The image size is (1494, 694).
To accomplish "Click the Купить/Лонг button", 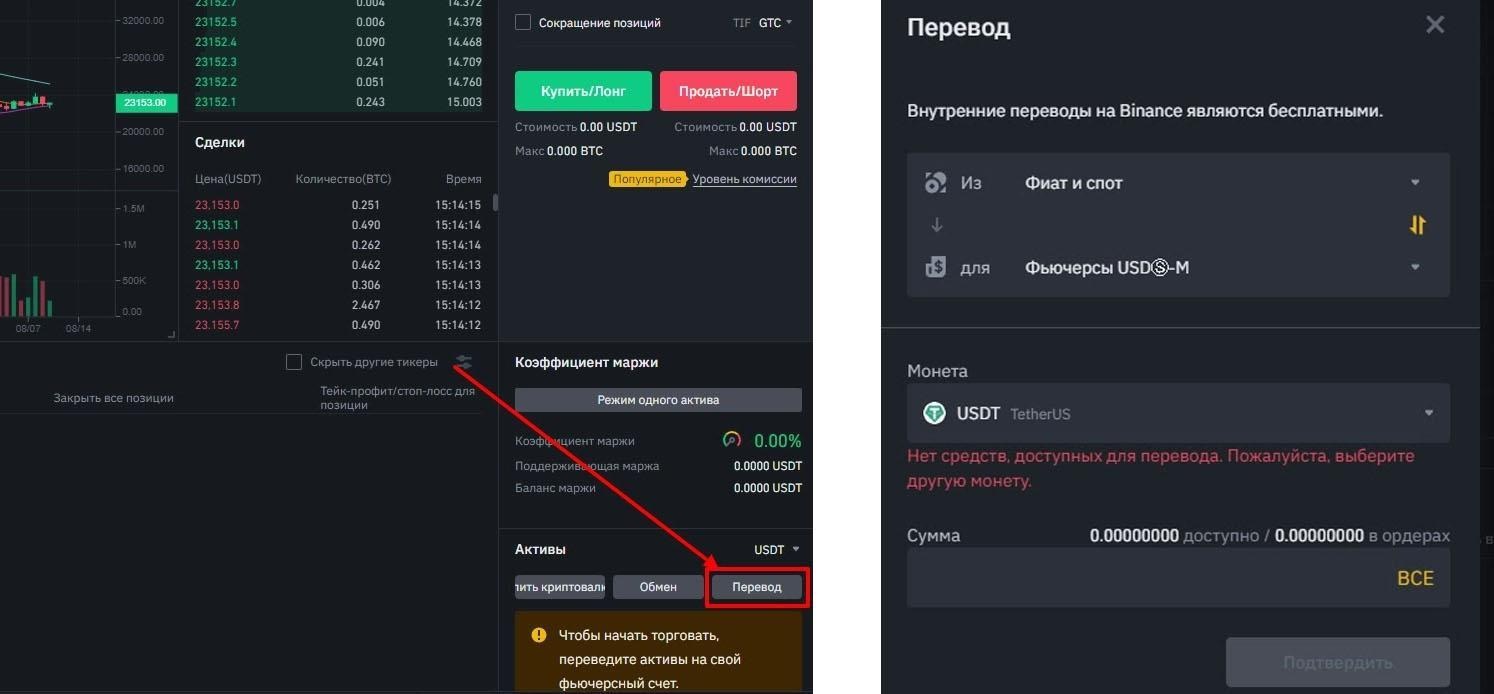I will click(583, 90).
